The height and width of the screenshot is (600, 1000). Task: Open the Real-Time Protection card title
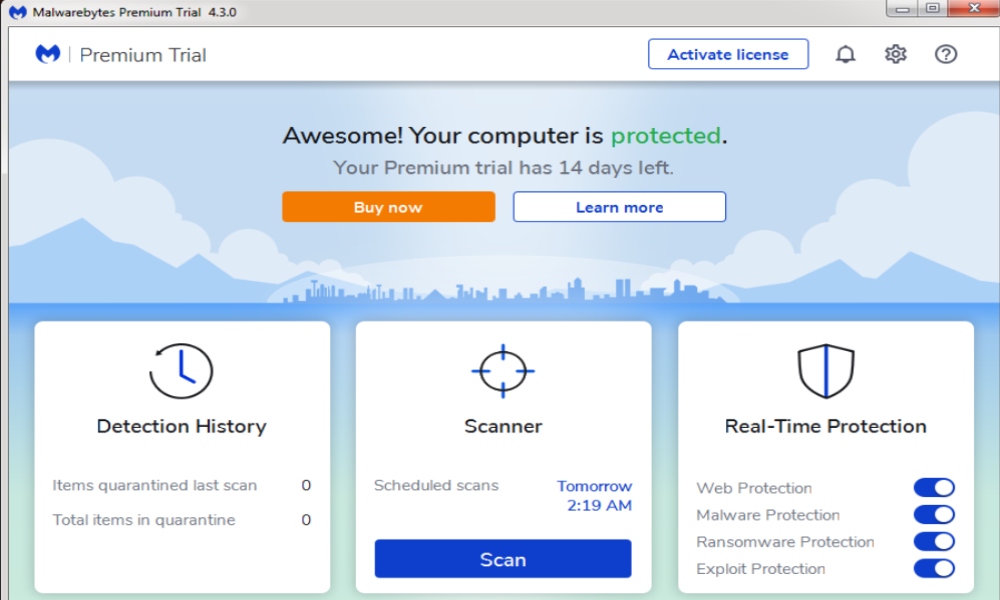(826, 426)
